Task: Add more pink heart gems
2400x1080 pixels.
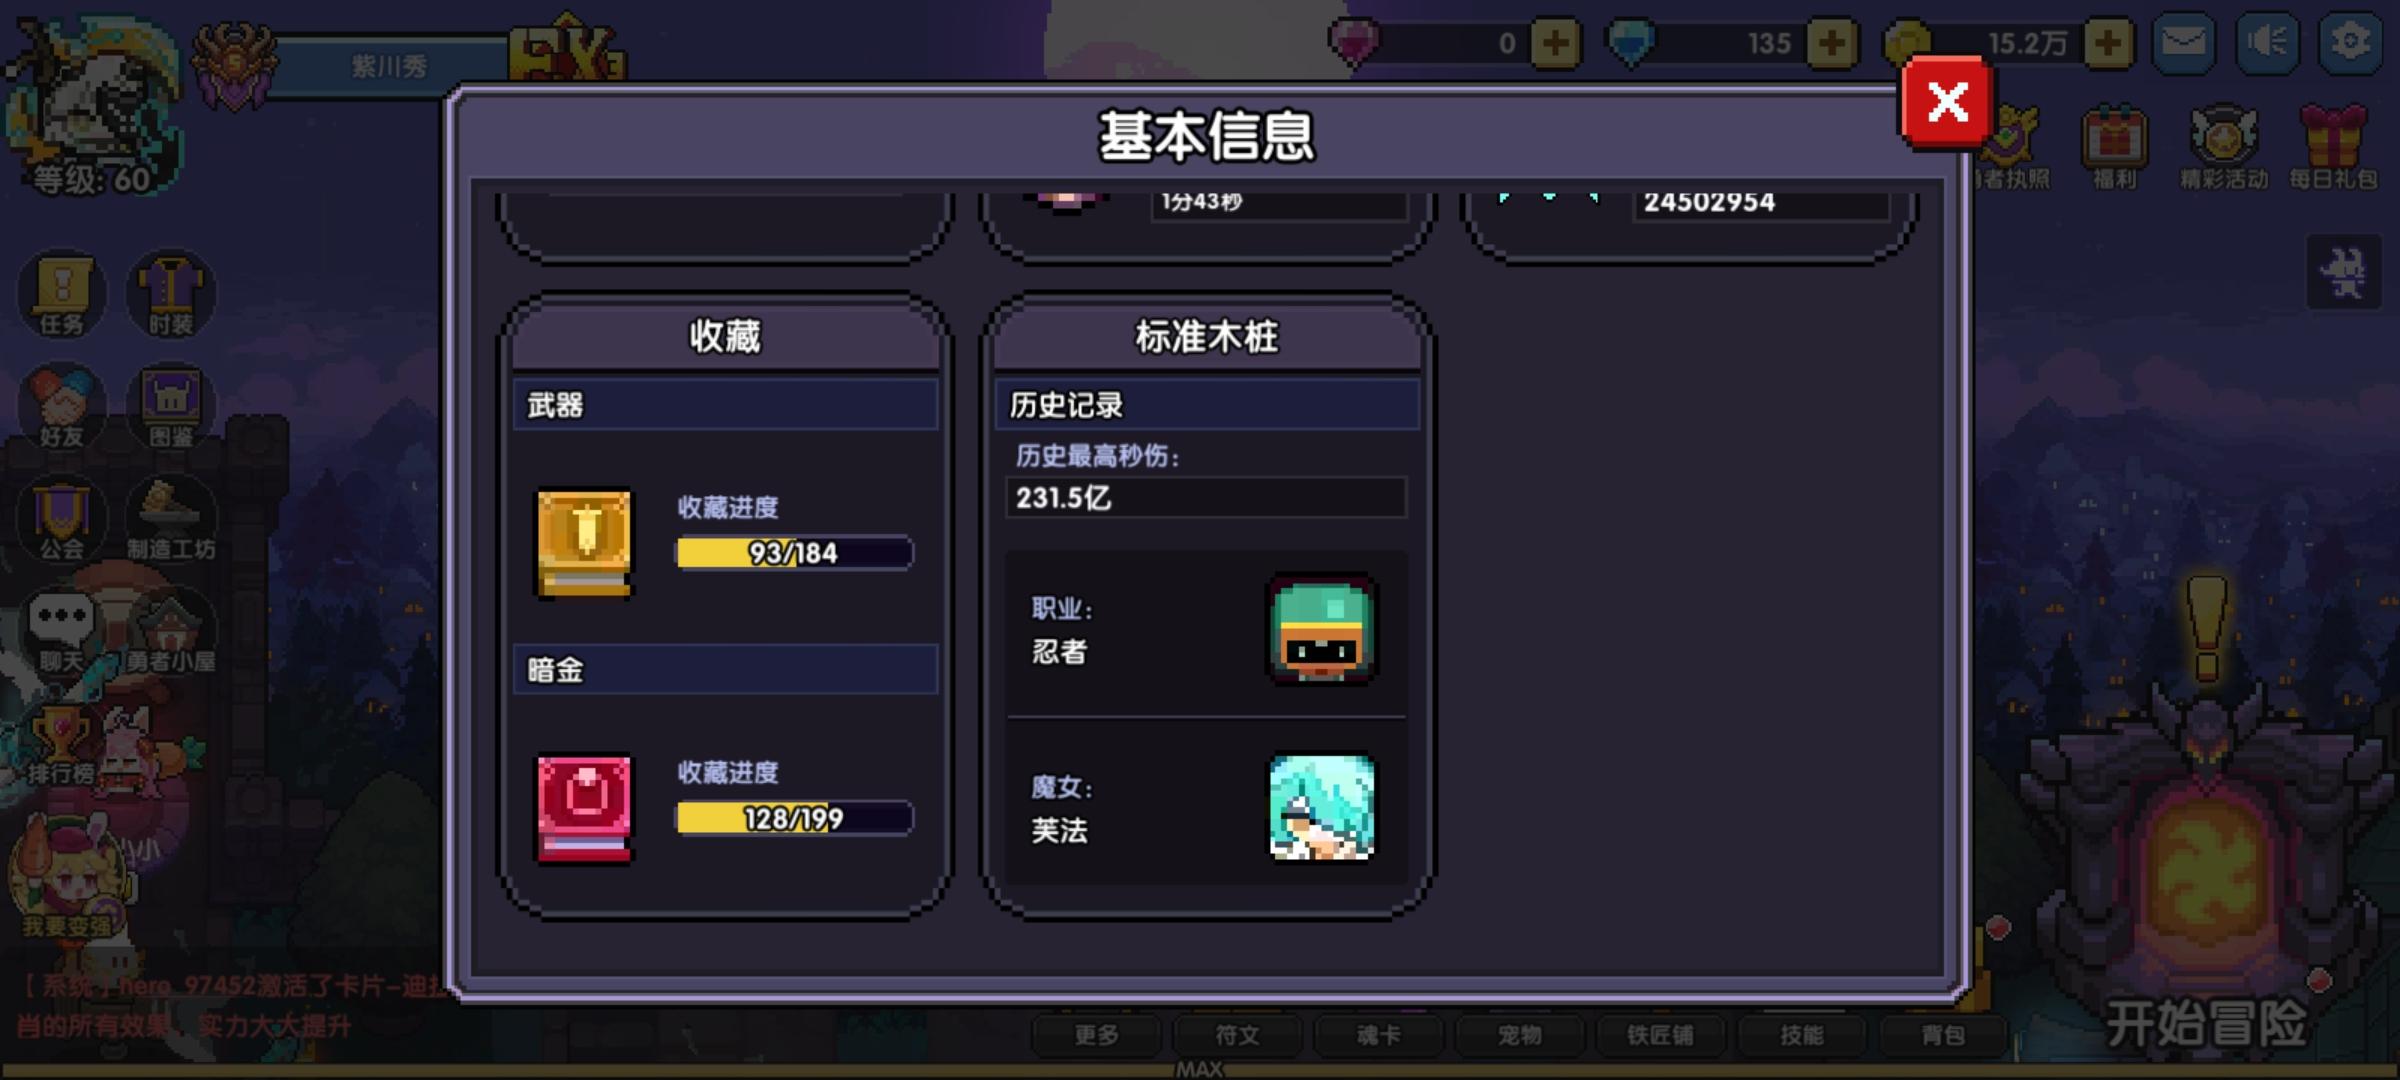Action: pyautogui.click(x=1555, y=43)
